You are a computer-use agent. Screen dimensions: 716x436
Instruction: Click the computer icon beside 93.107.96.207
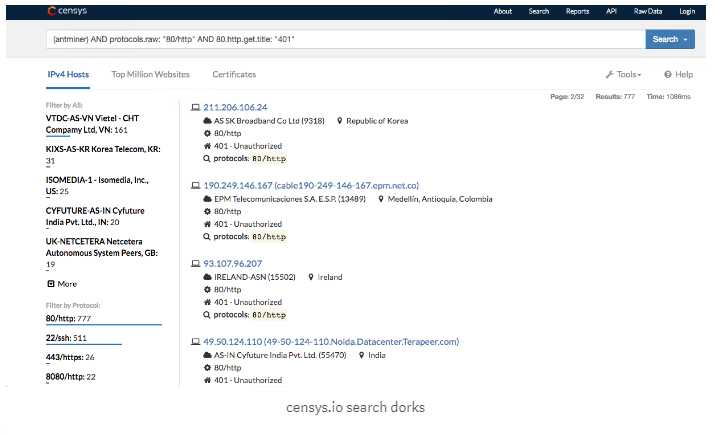(x=195, y=264)
